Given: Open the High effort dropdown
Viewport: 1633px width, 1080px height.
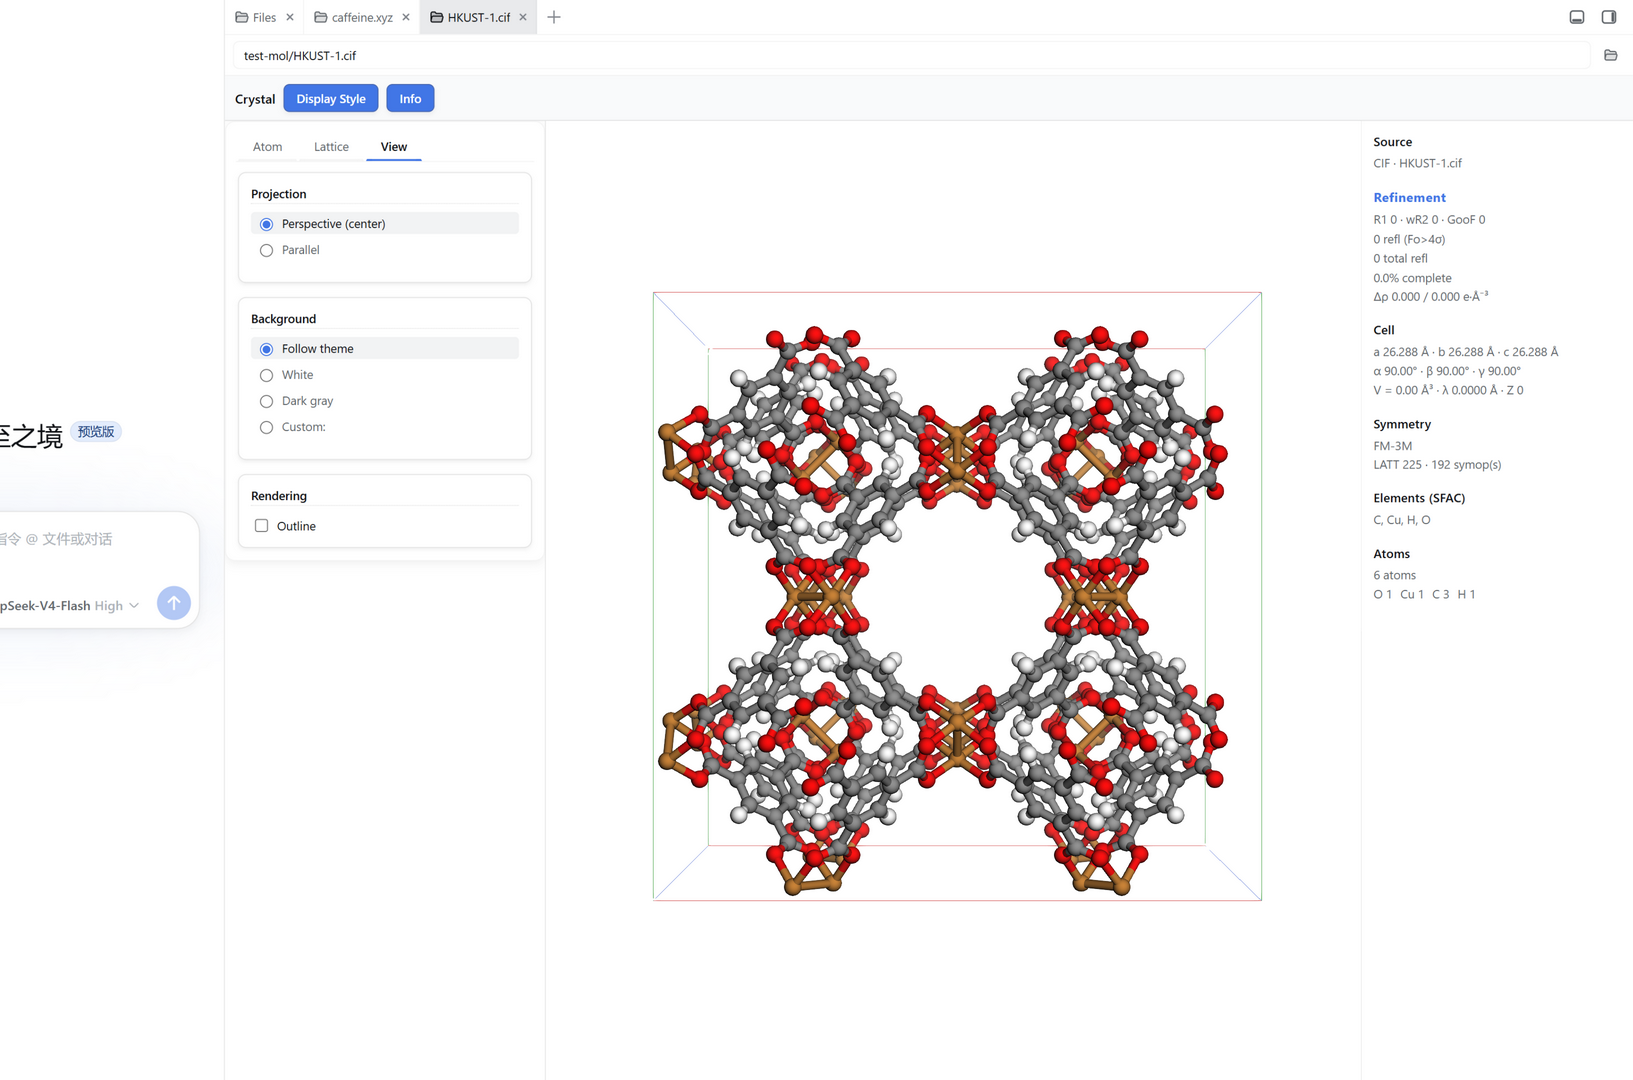Looking at the screenshot, I should (117, 606).
